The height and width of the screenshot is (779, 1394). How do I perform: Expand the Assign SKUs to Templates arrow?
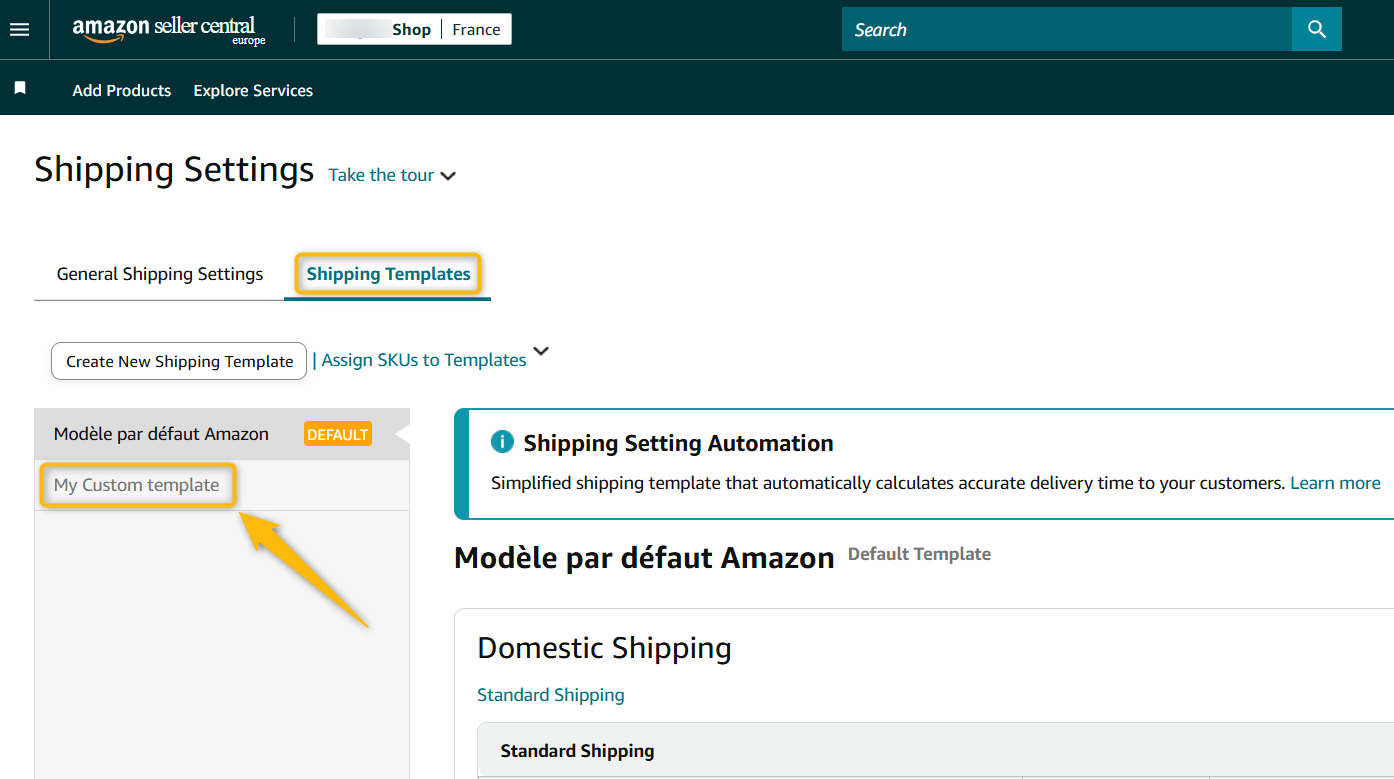click(541, 352)
